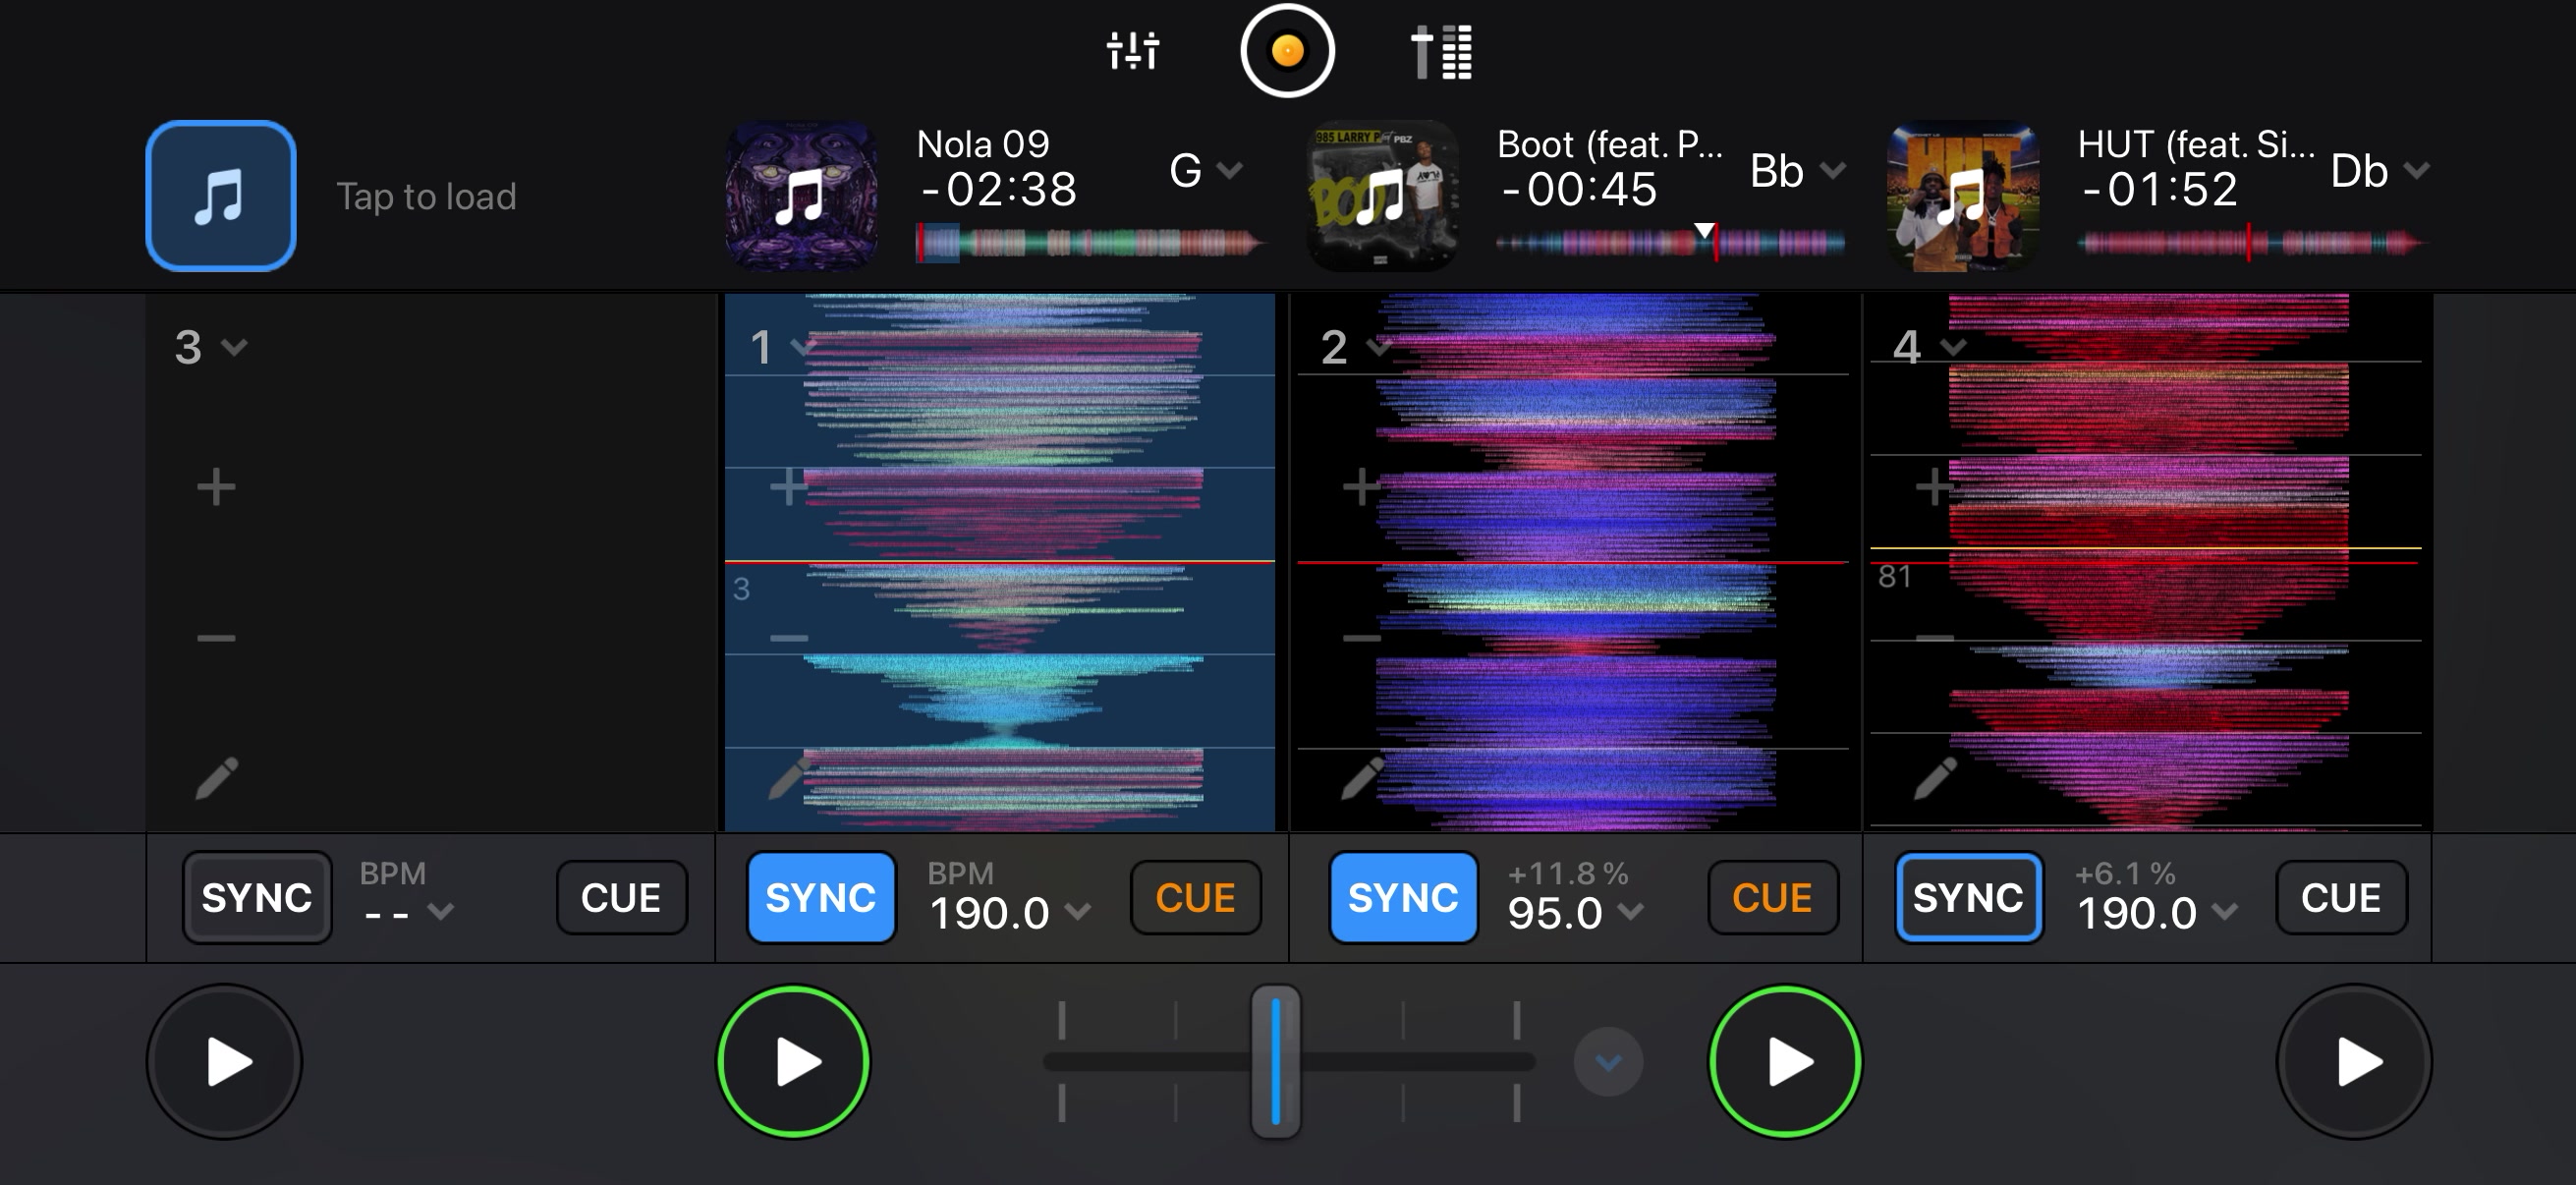Screen dimensions: 2576x1185
Task: Play deck 3 with leftmost play button
Action: [x=225, y=1061]
